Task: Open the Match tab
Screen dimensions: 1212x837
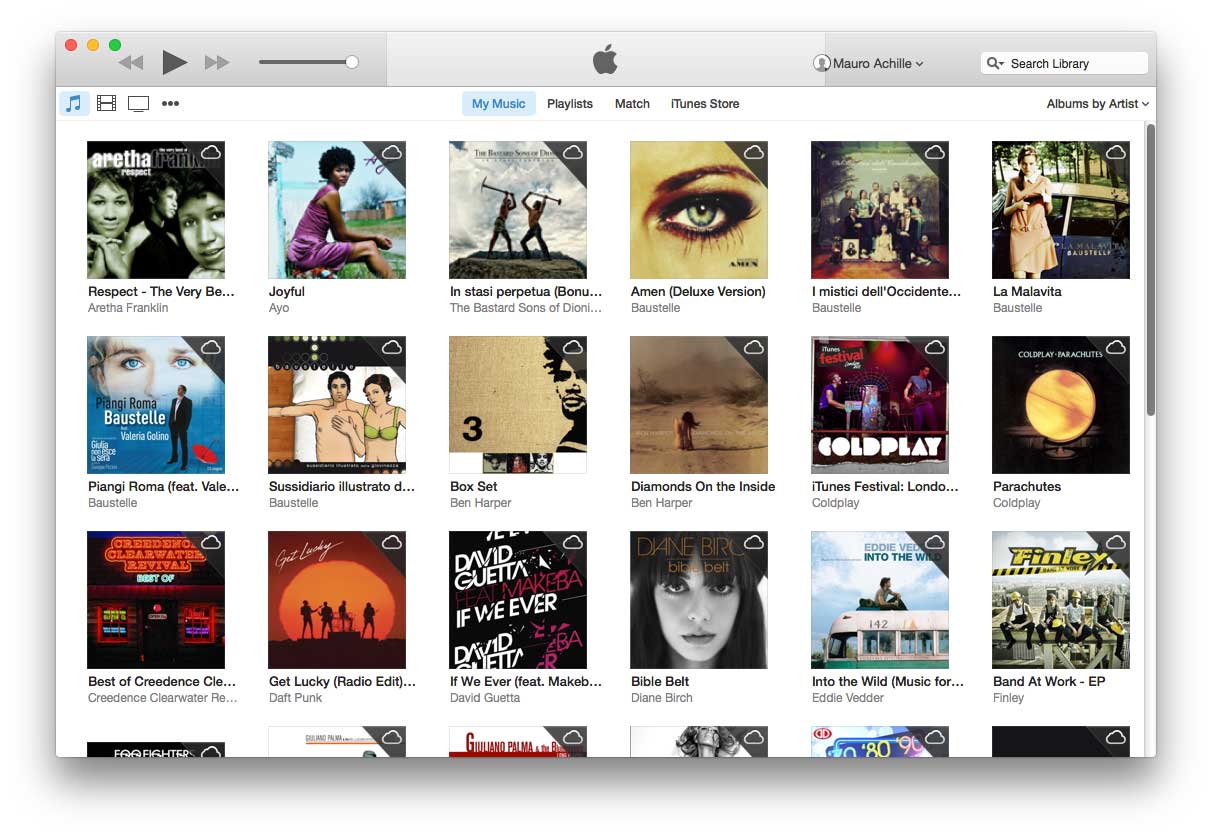Action: point(632,103)
